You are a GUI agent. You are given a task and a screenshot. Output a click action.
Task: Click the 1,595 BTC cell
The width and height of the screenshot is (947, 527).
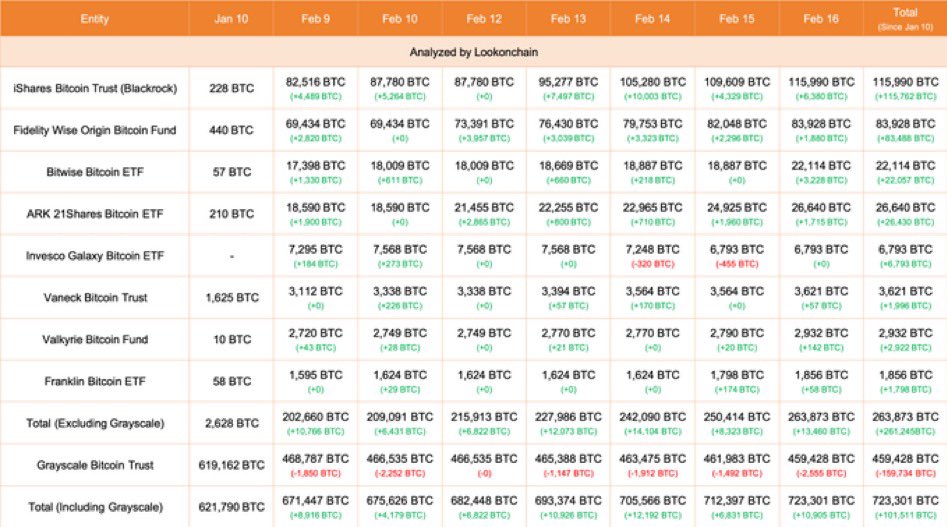[315, 382]
